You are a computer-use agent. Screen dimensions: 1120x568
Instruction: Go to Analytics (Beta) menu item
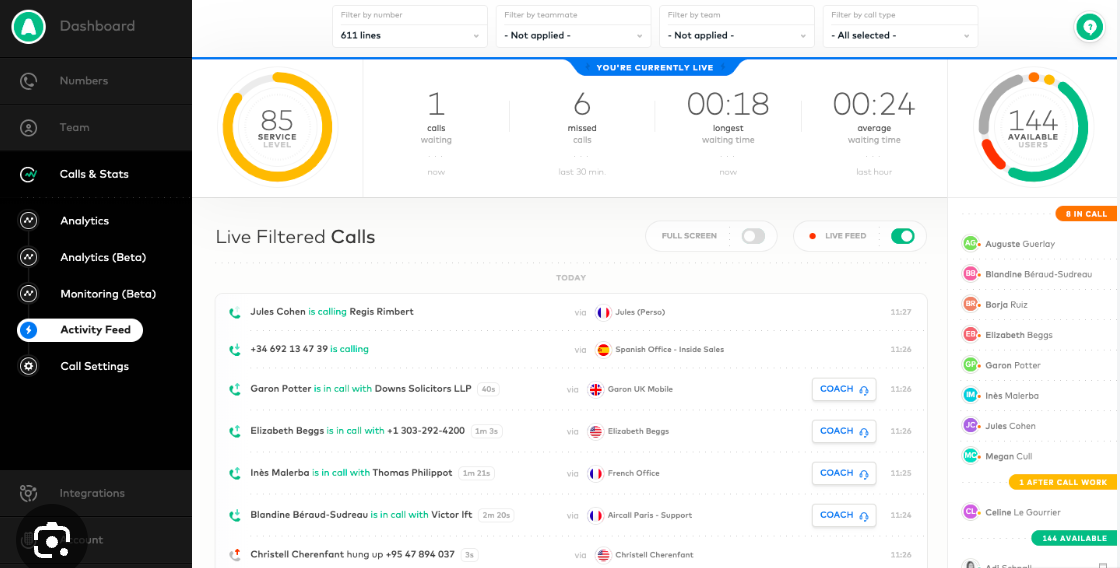pos(102,258)
